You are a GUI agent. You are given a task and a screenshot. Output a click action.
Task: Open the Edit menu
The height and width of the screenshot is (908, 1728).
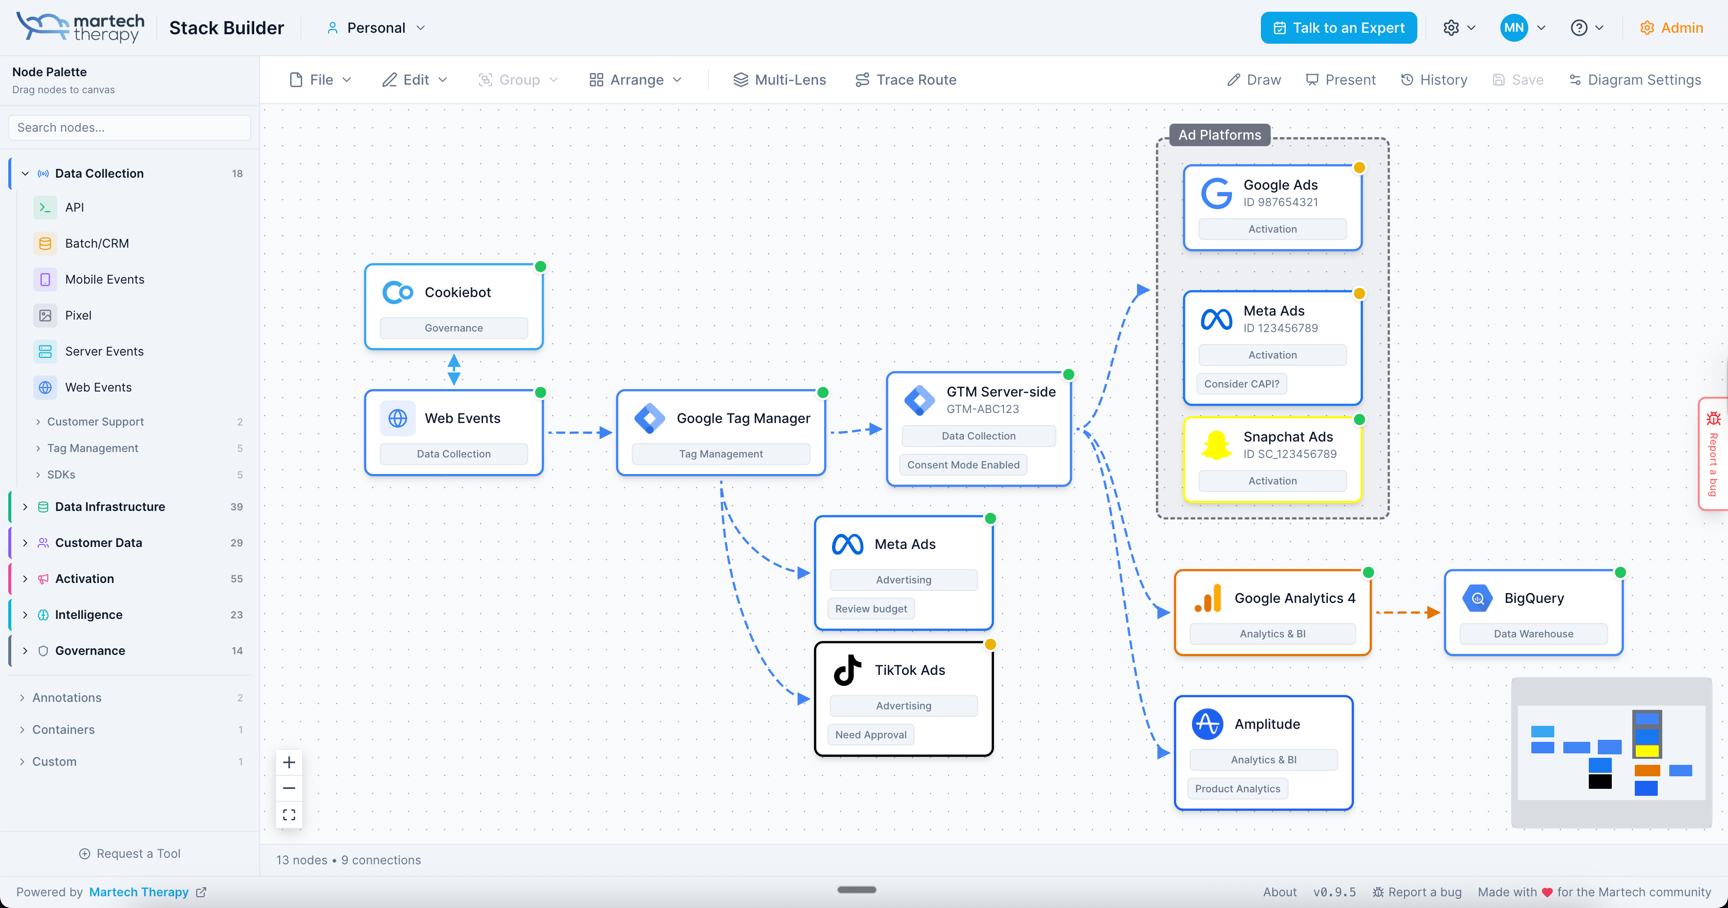414,79
